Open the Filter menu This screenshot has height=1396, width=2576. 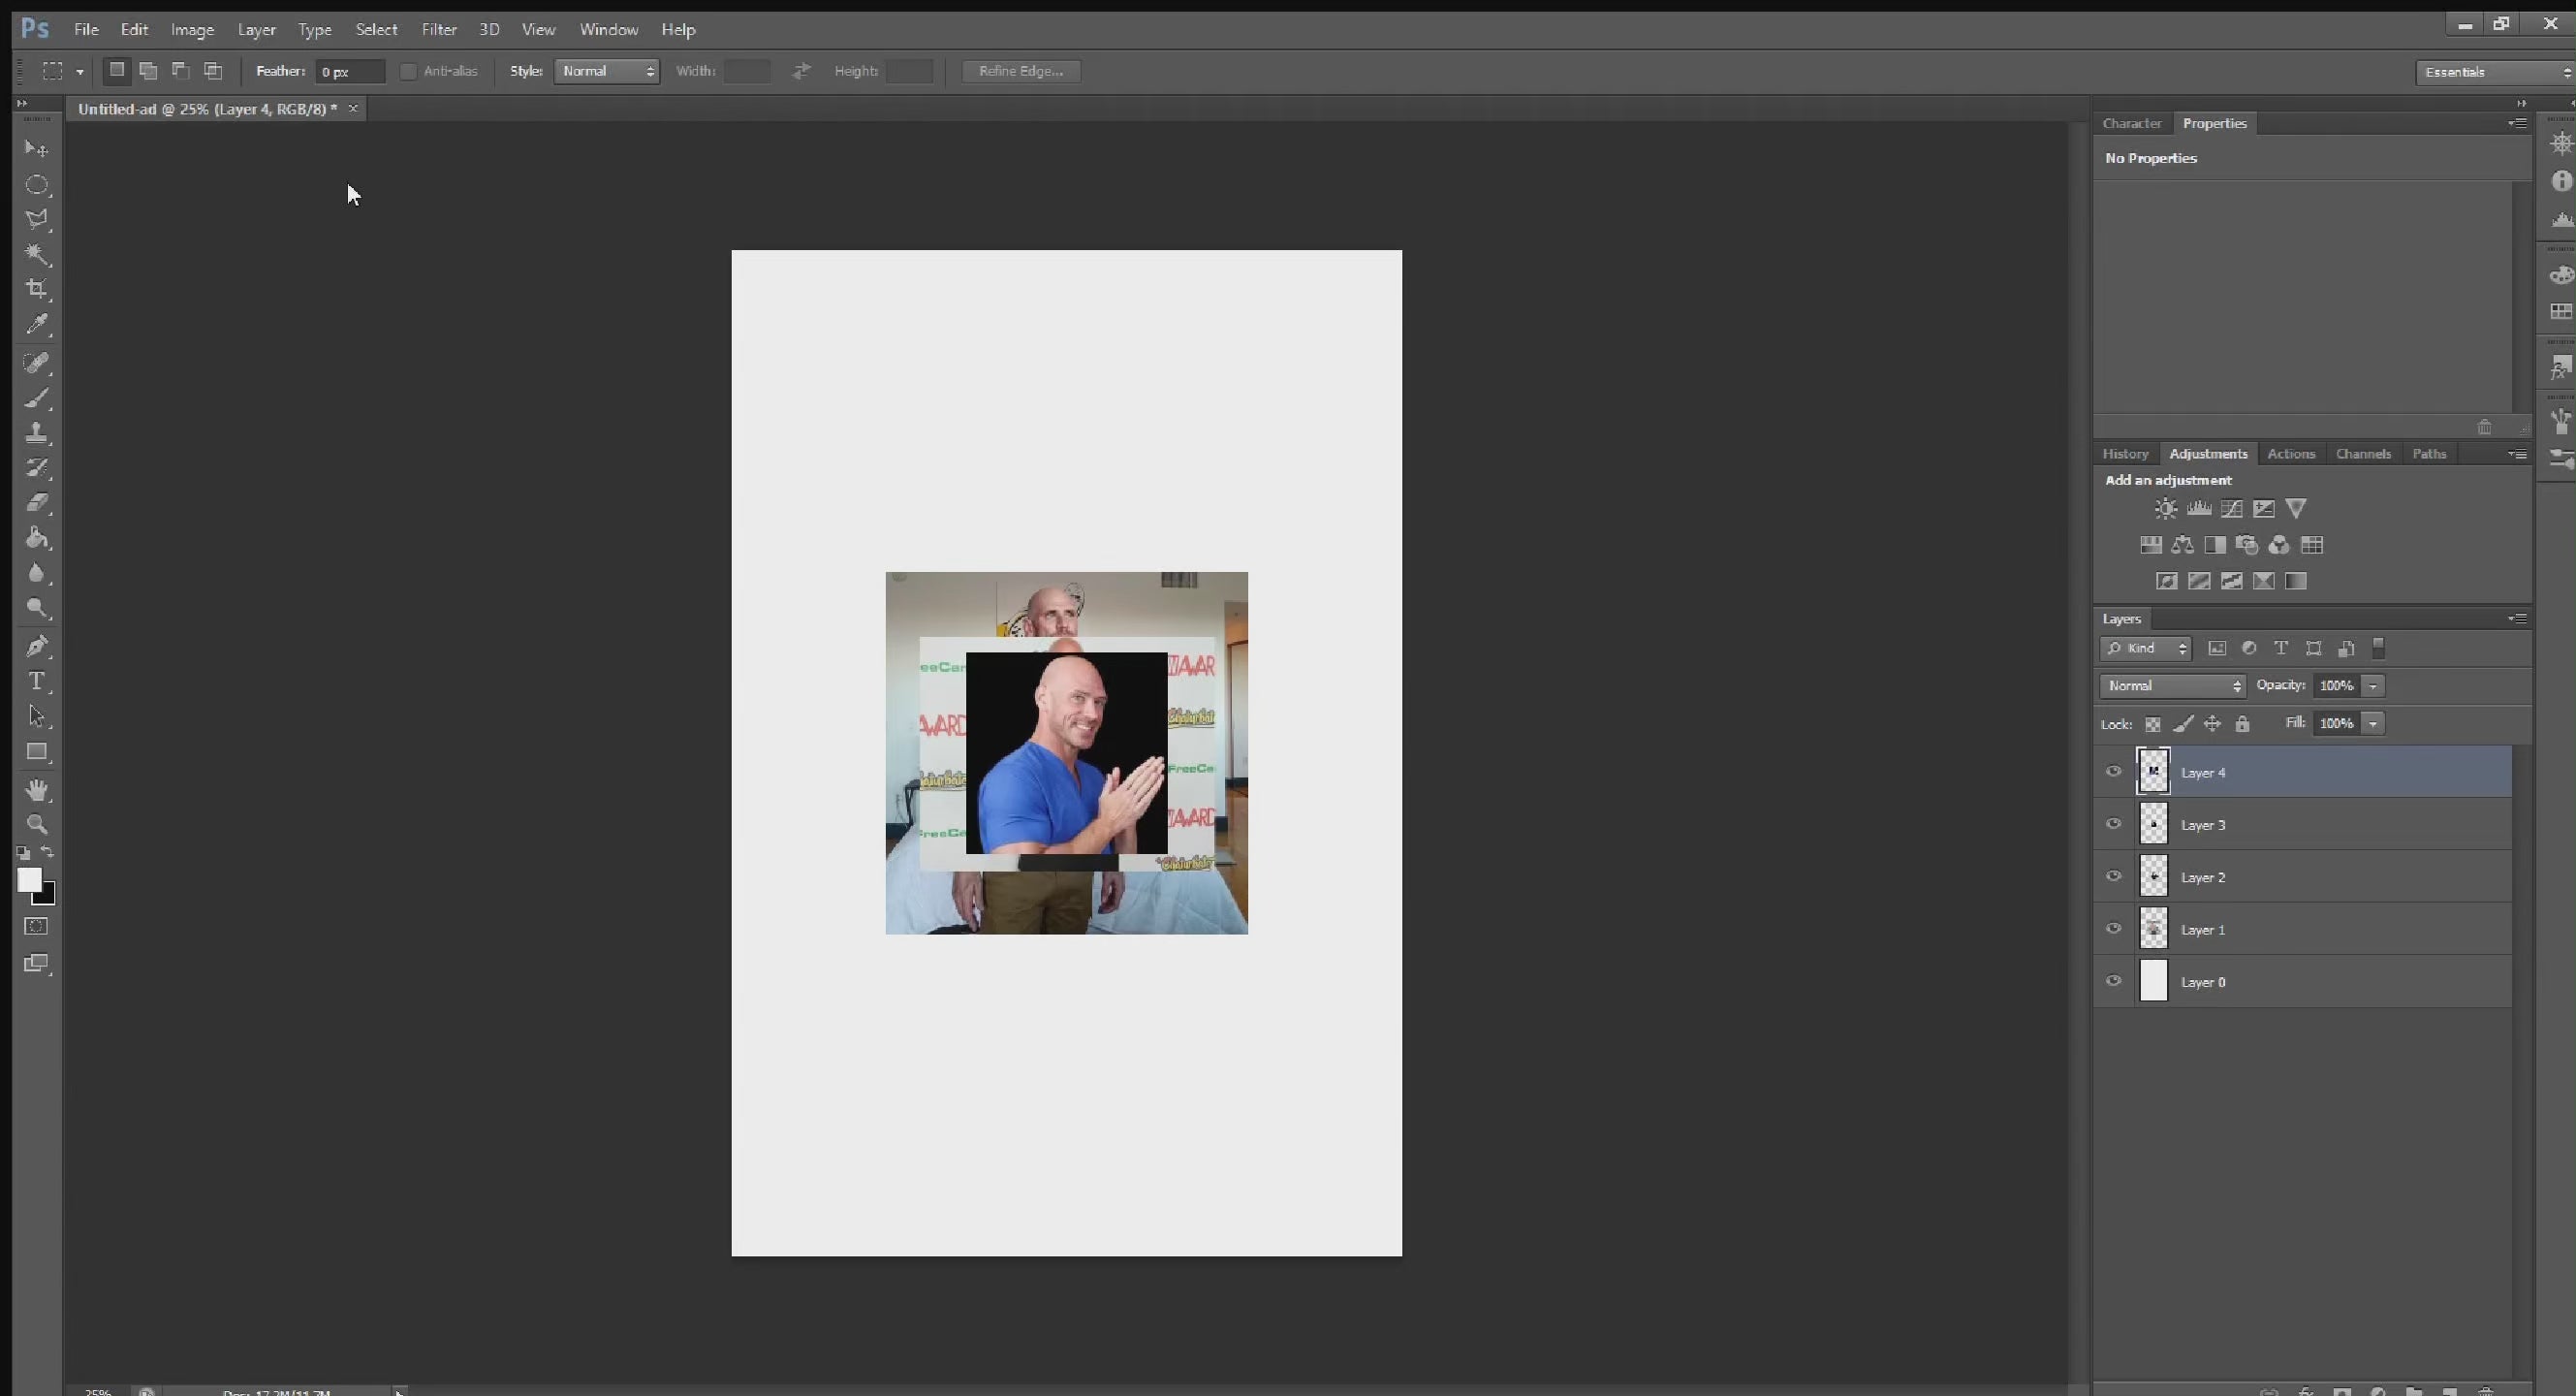click(439, 29)
